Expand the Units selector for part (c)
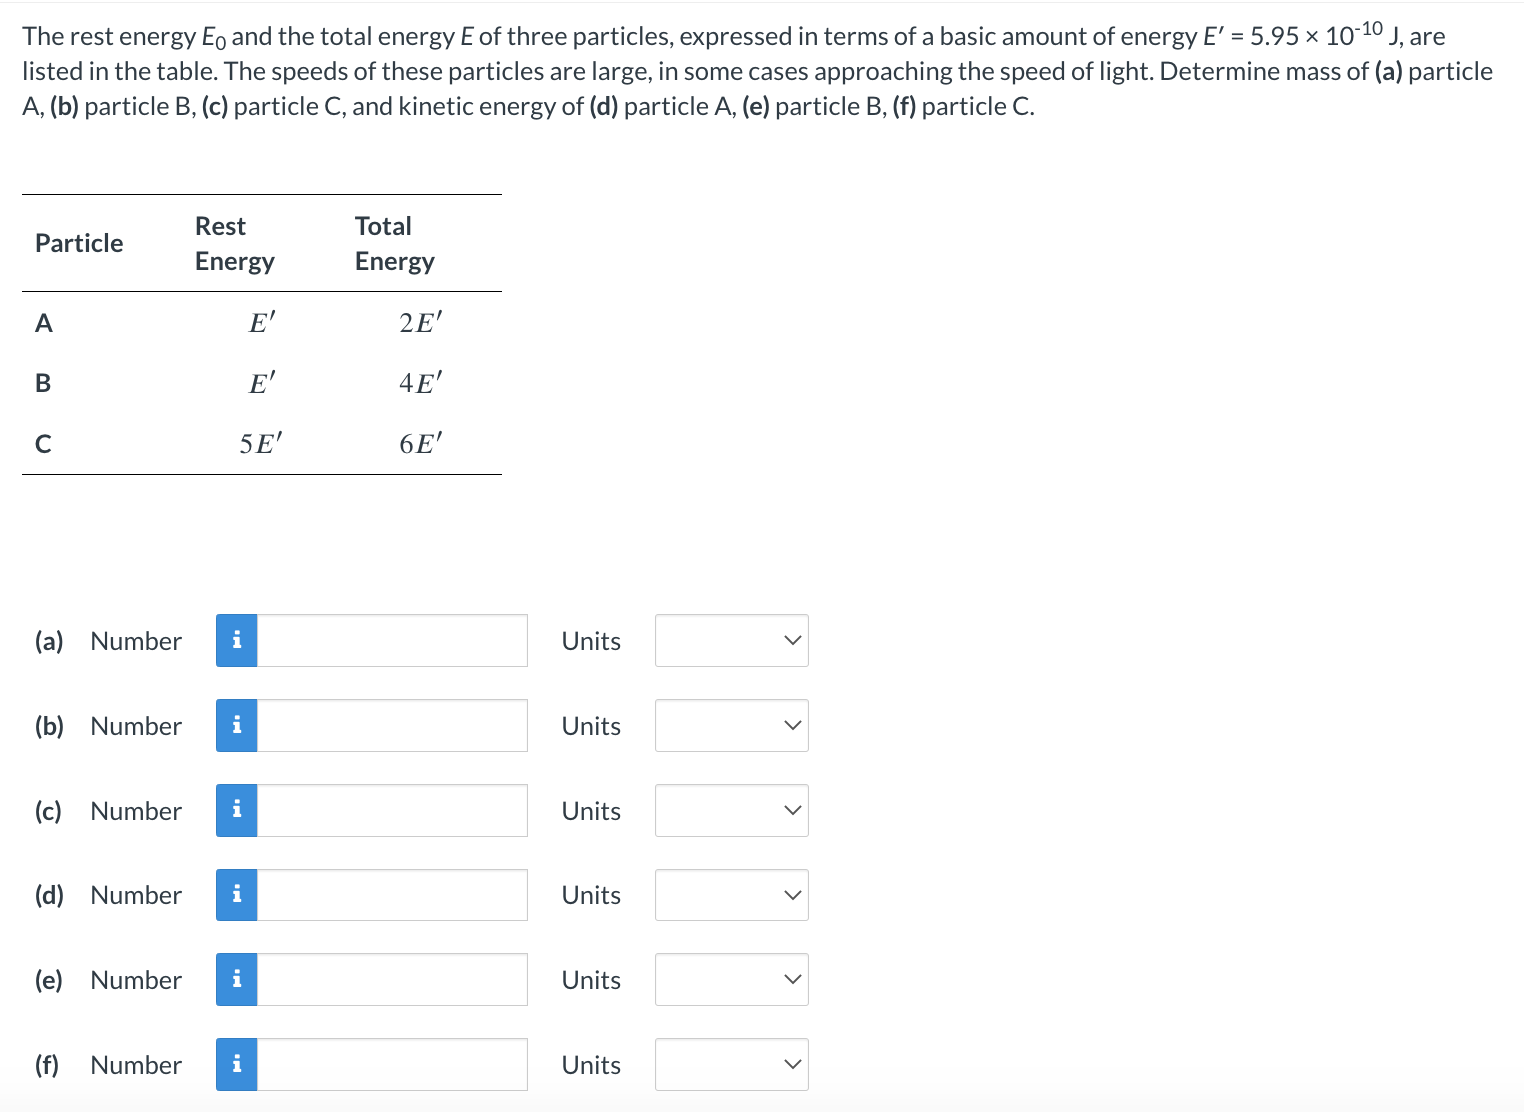The width and height of the screenshot is (1524, 1112). point(731,811)
